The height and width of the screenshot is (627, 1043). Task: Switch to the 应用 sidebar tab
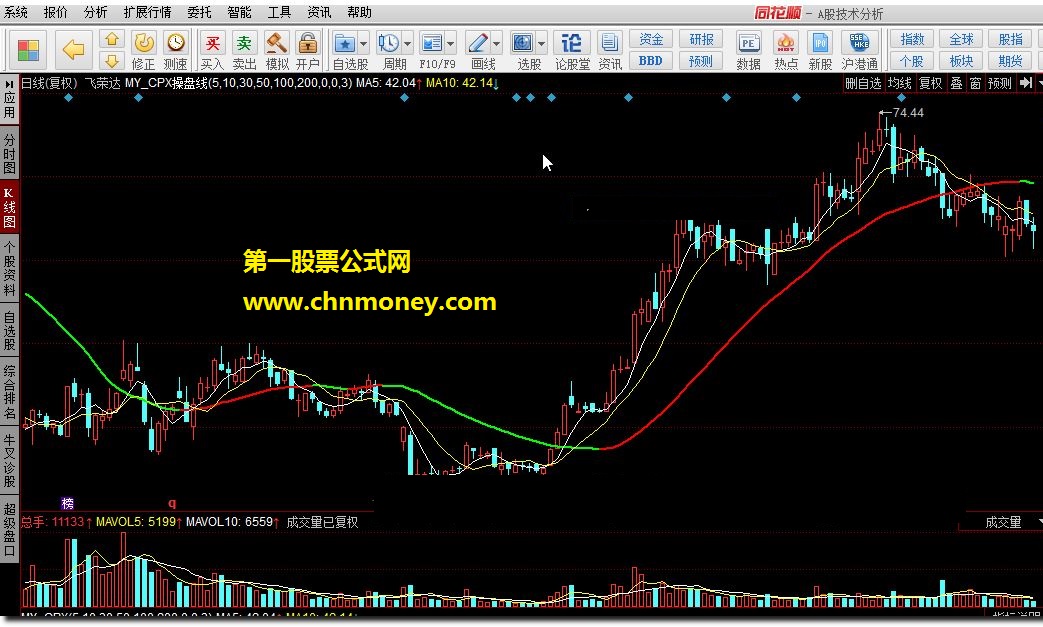[9, 100]
